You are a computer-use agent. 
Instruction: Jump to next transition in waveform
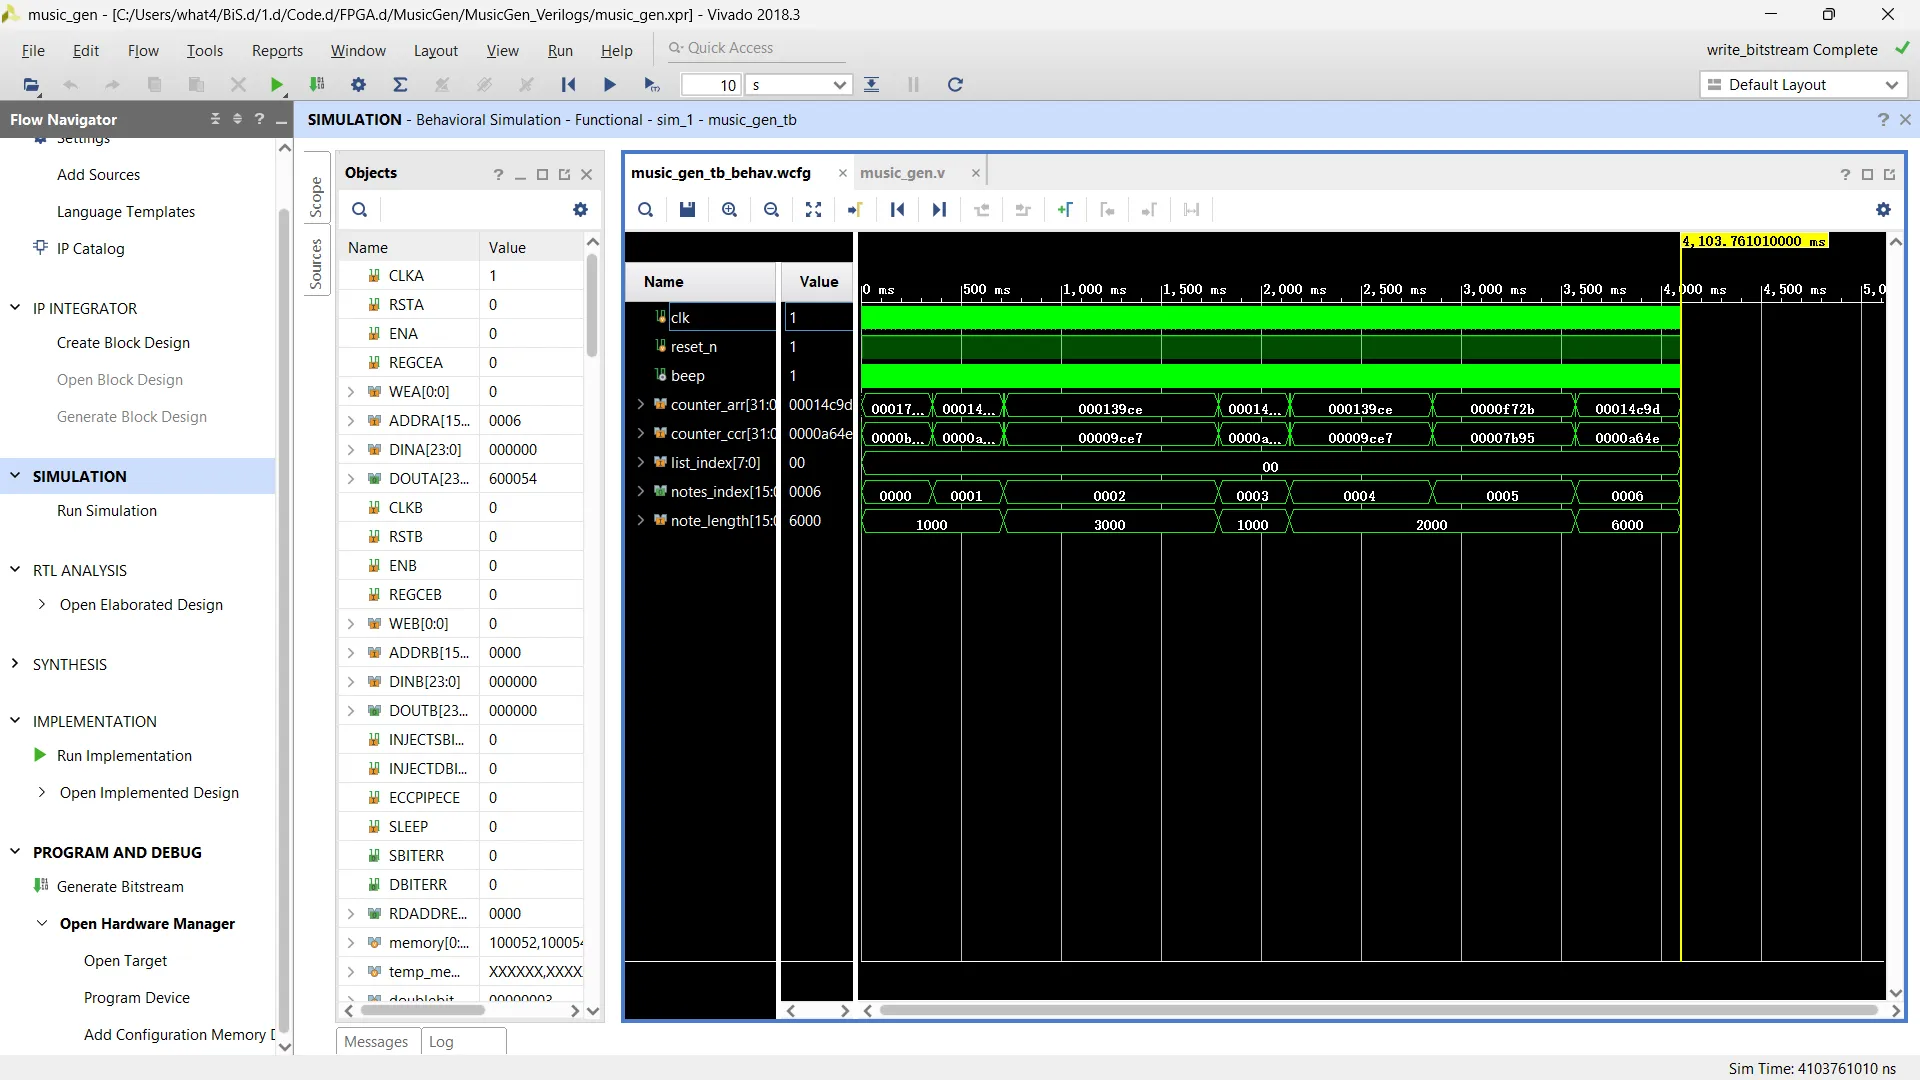1023,210
